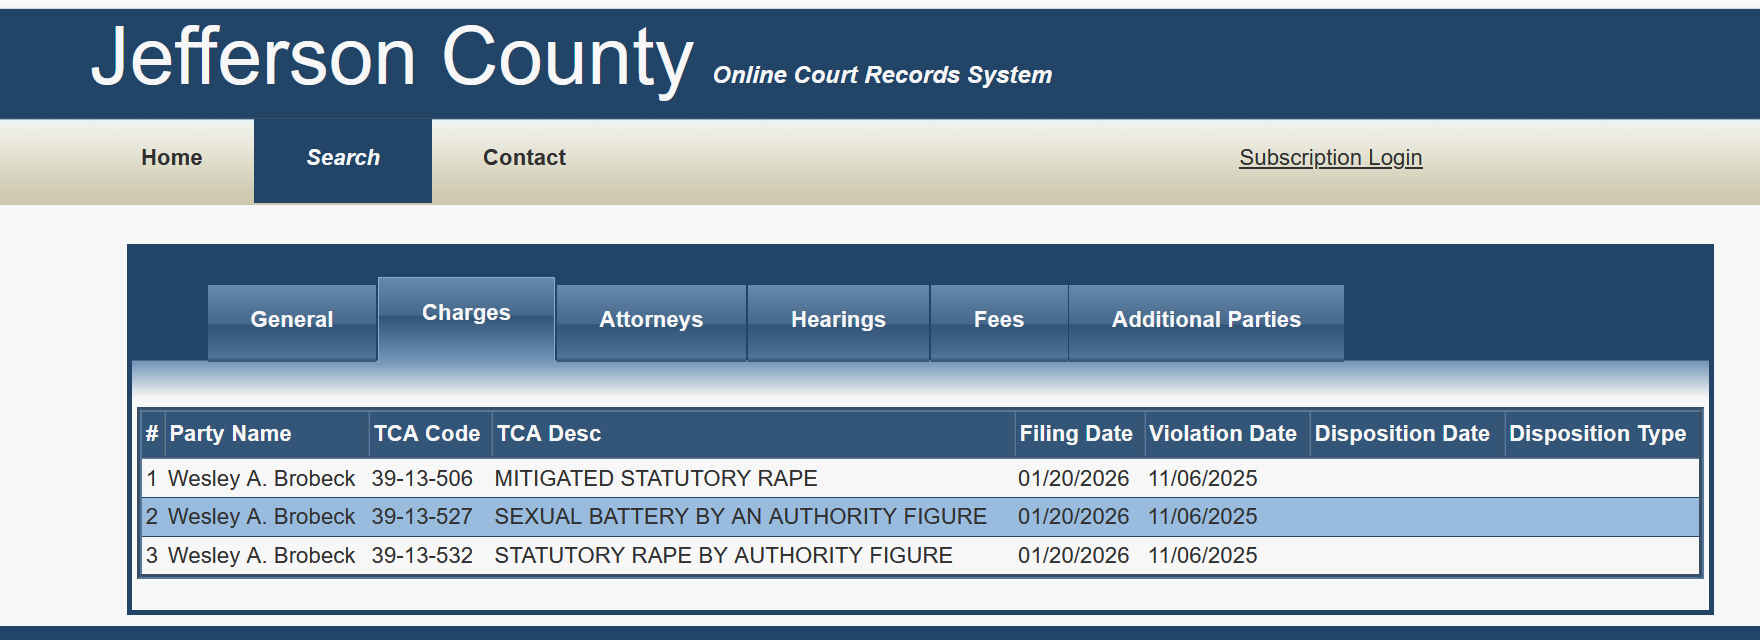The image size is (1760, 640).
Task: Select the Mitigated Statutory Rape charge row
Action: click(x=920, y=479)
